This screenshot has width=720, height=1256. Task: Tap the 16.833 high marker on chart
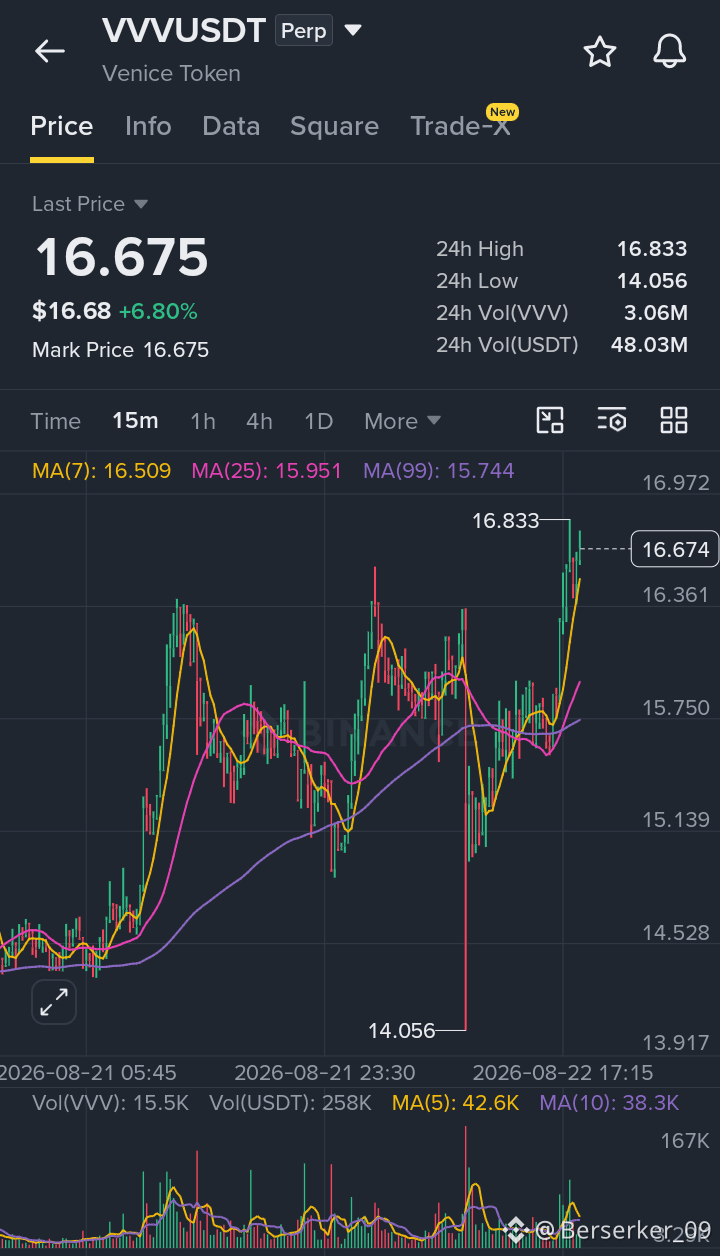pos(505,520)
